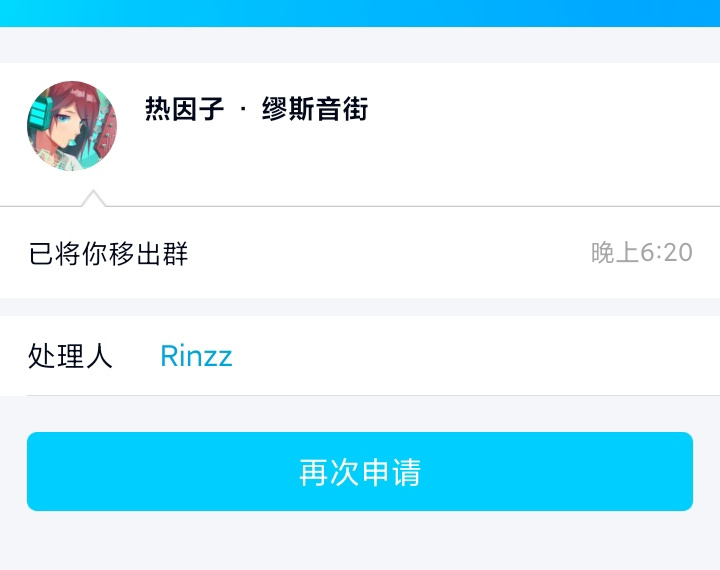
Task: Open handler Rinzz's profile link
Action: (197, 356)
